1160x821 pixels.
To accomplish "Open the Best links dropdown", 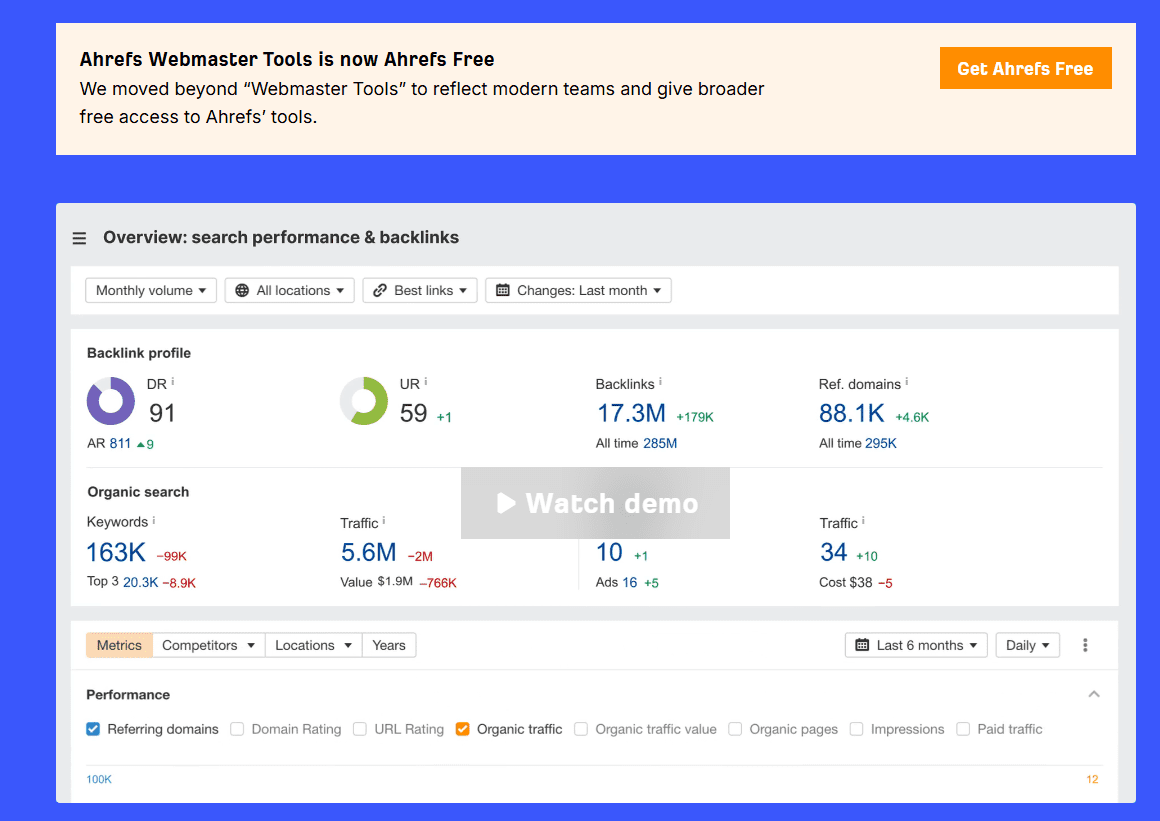I will (419, 291).
